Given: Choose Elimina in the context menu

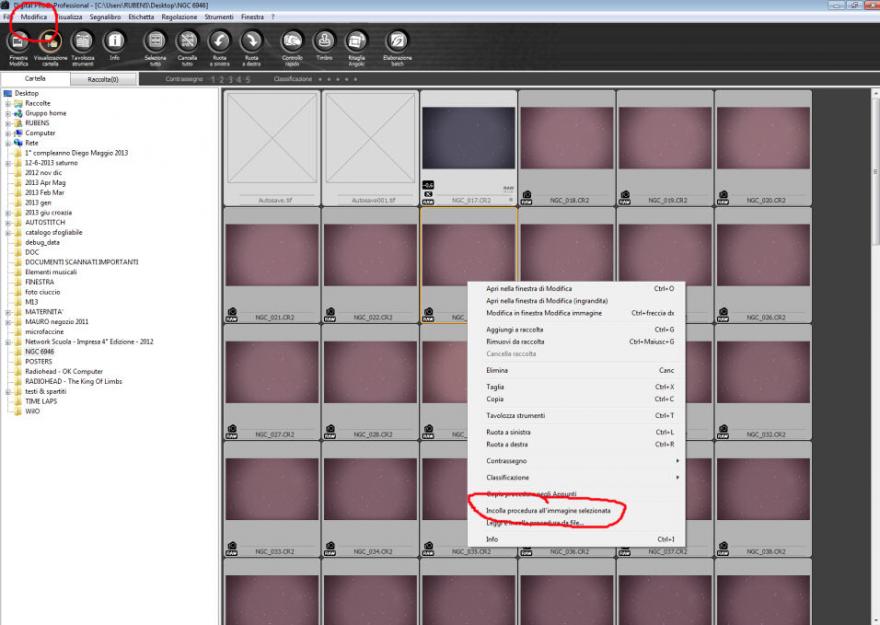Looking at the screenshot, I should (497, 370).
